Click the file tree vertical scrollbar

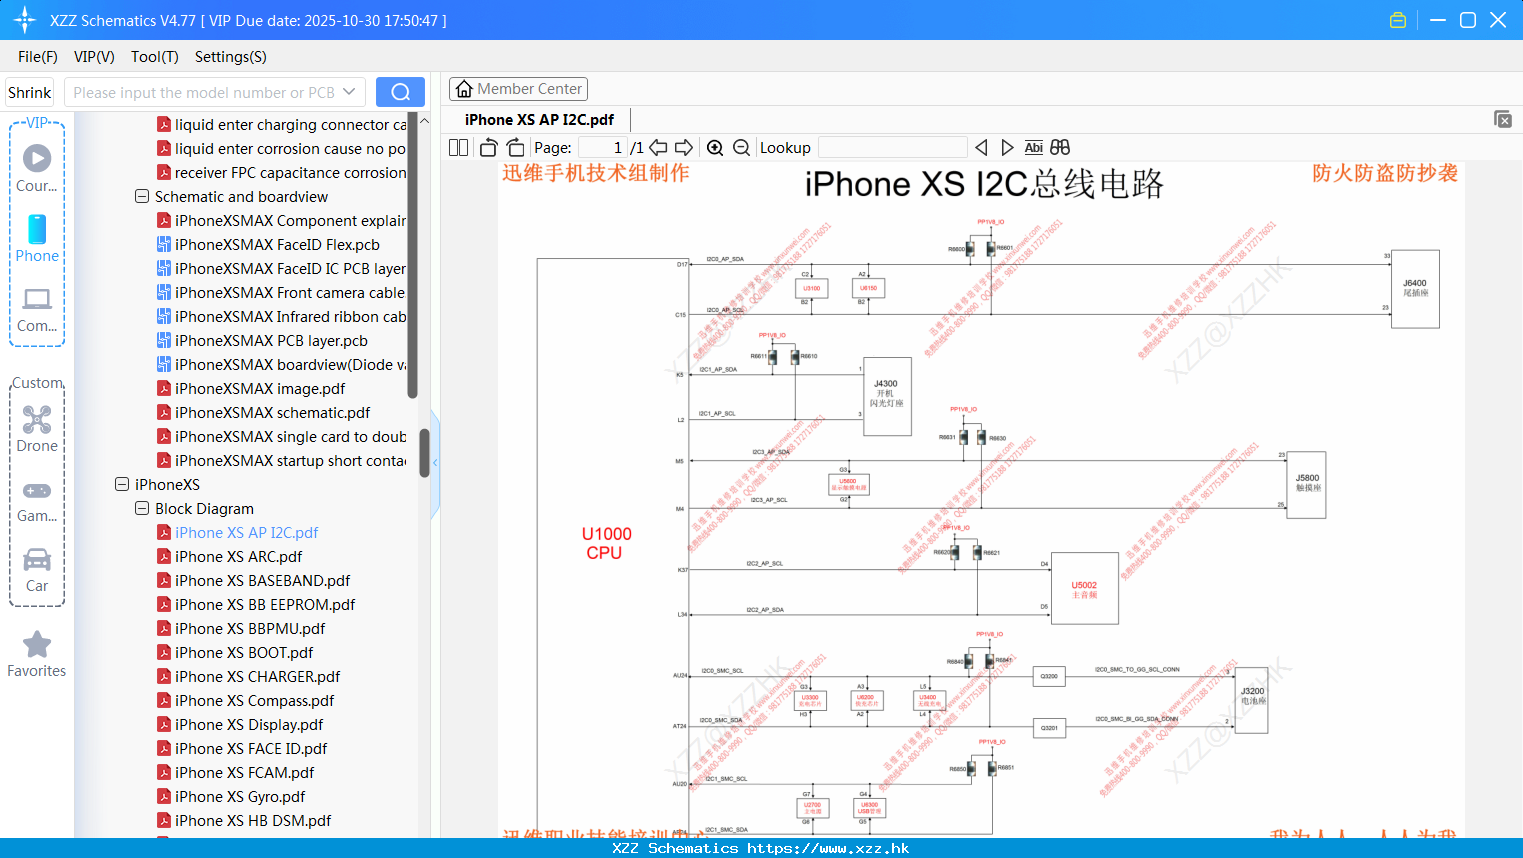(x=424, y=453)
